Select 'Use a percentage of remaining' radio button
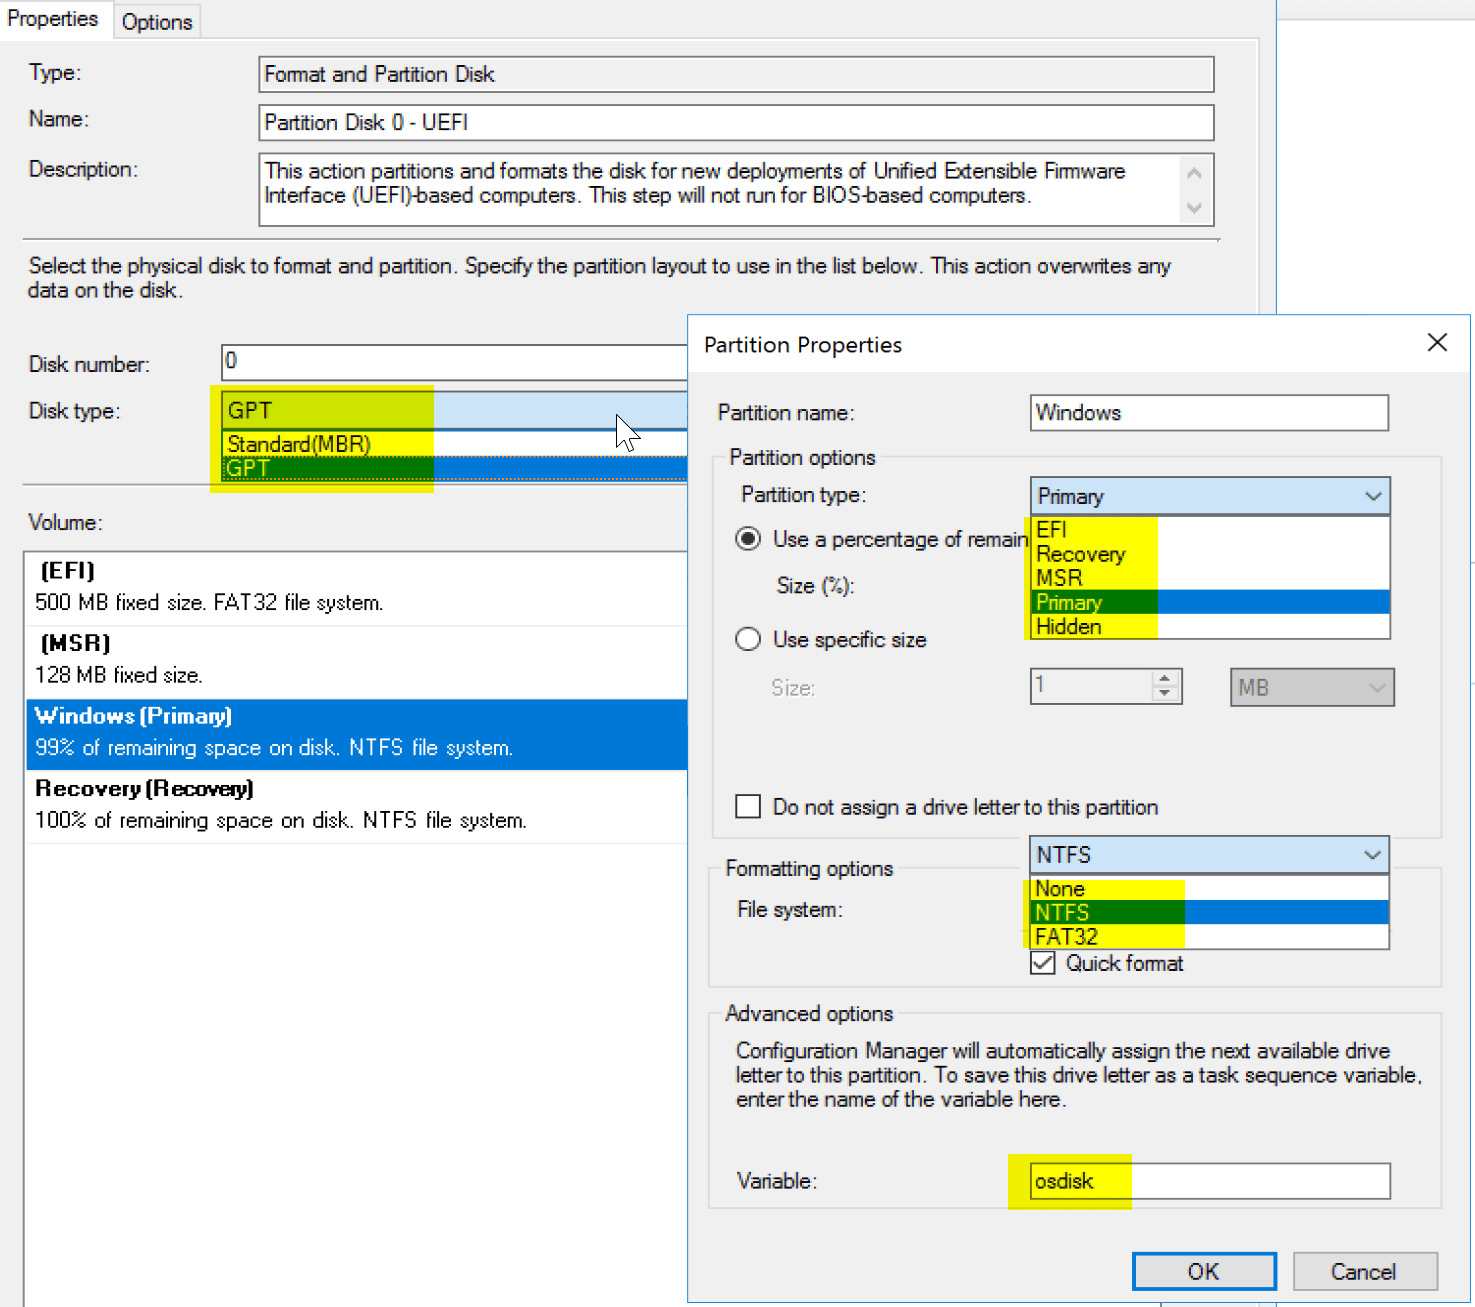The image size is (1475, 1307). point(748,539)
